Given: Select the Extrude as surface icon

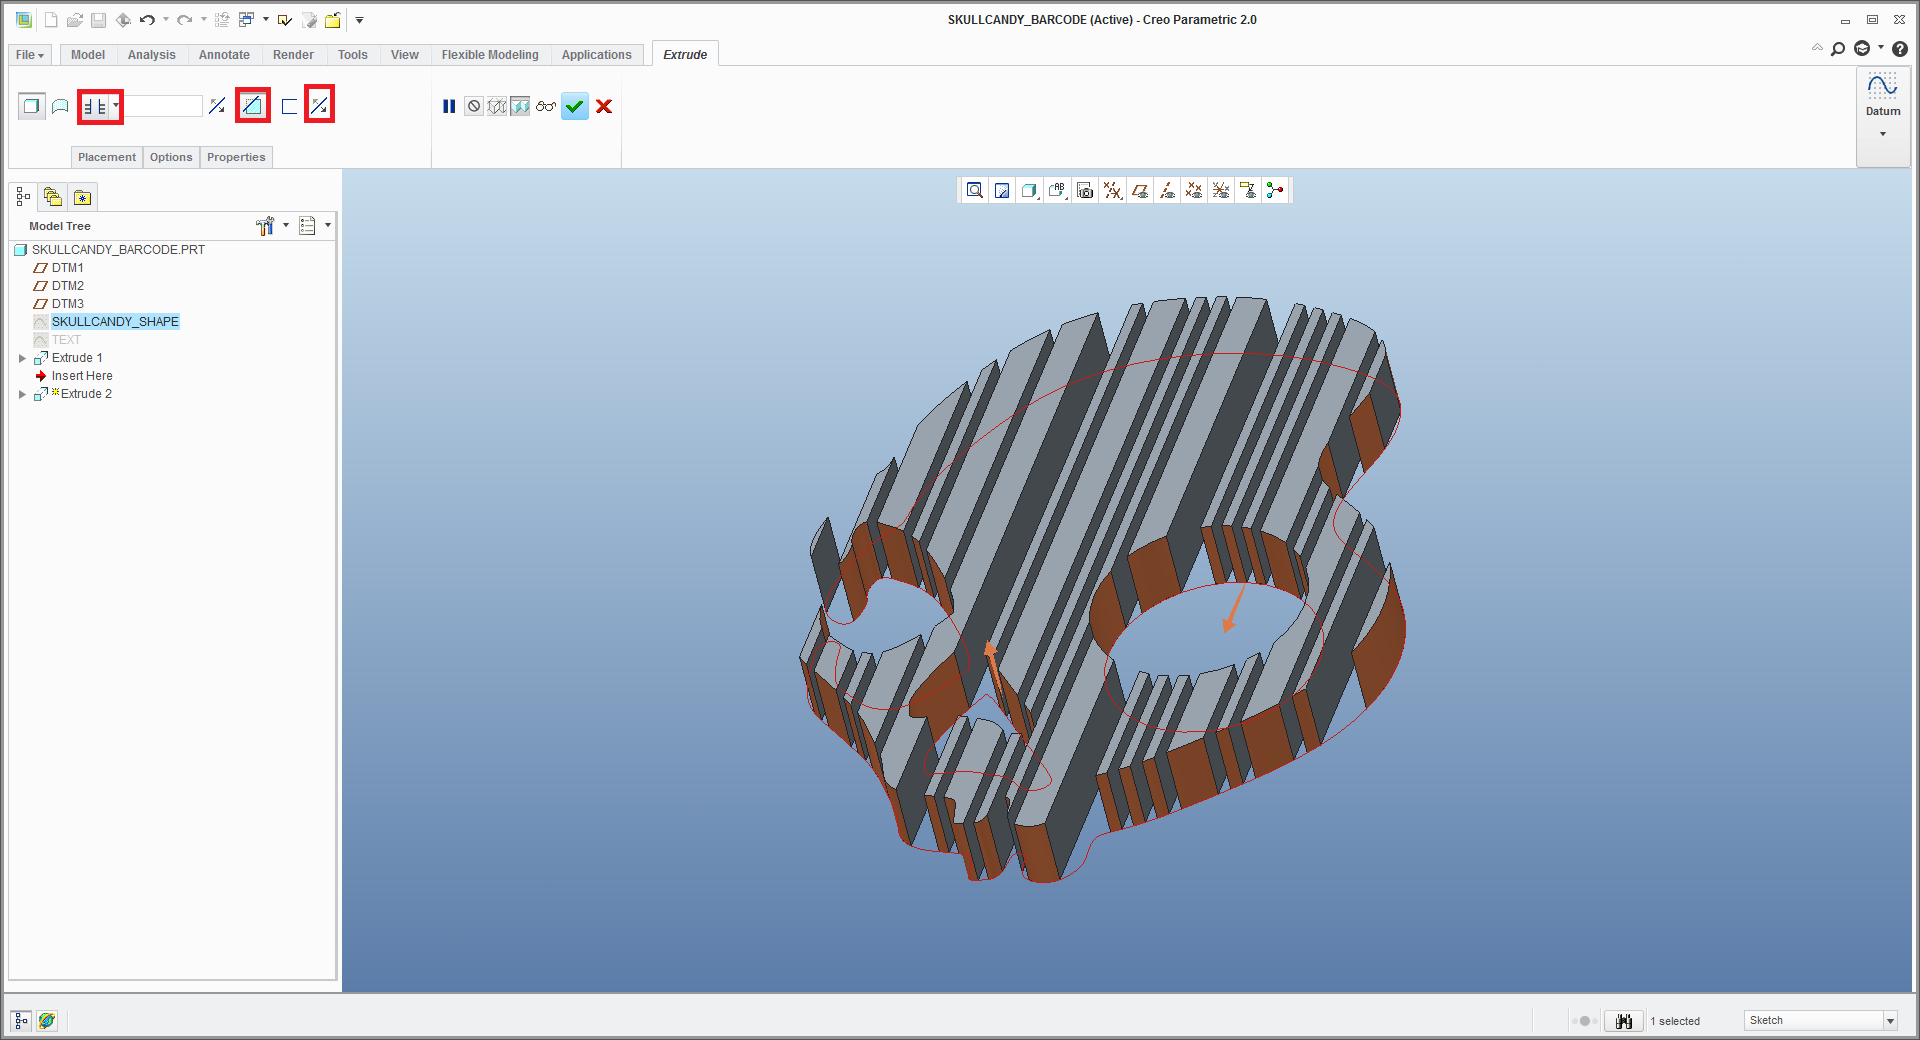Looking at the screenshot, I should [60, 106].
